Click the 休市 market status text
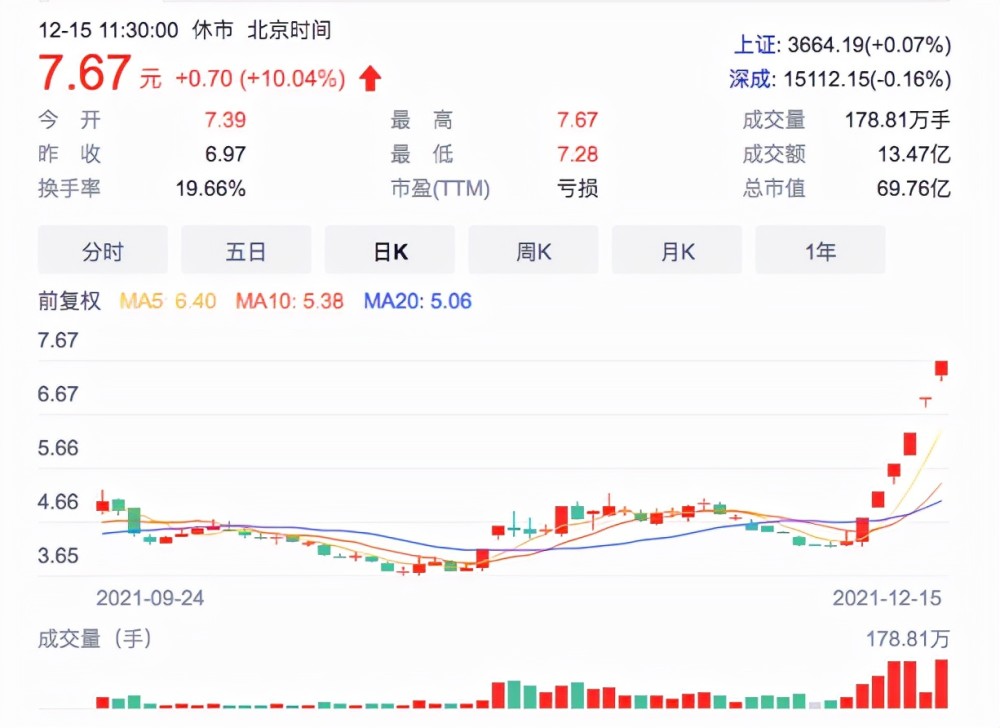Viewport: 1000px width, 728px height. [x=213, y=30]
